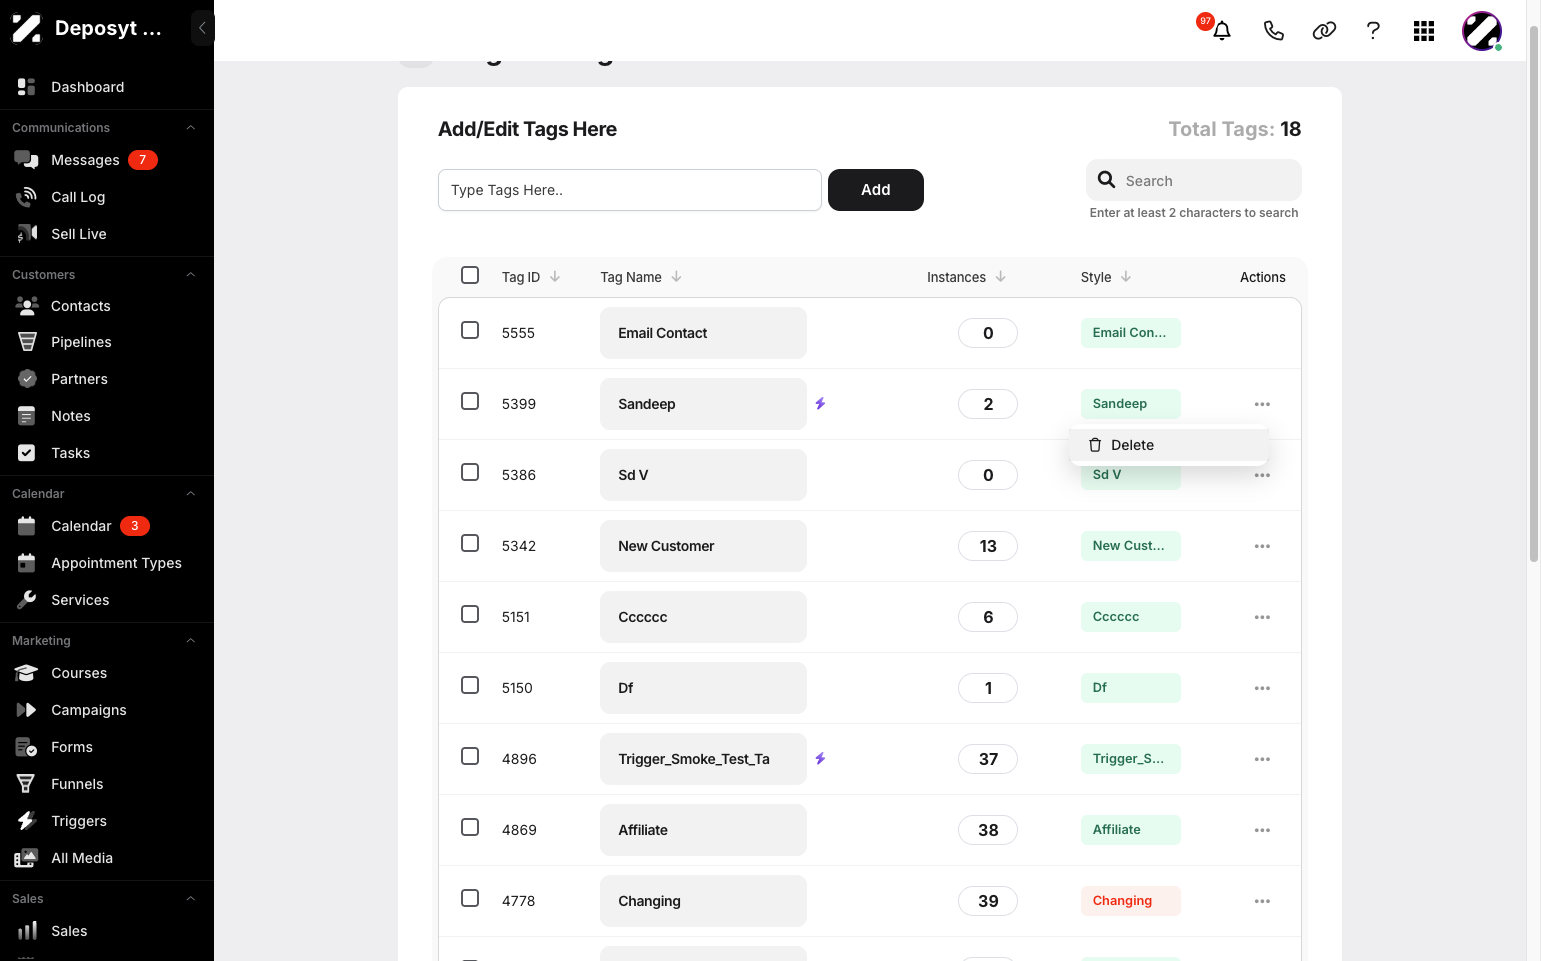Click the lightning icon beside Trigger_Smoke_Test_Ta

pos(820,759)
